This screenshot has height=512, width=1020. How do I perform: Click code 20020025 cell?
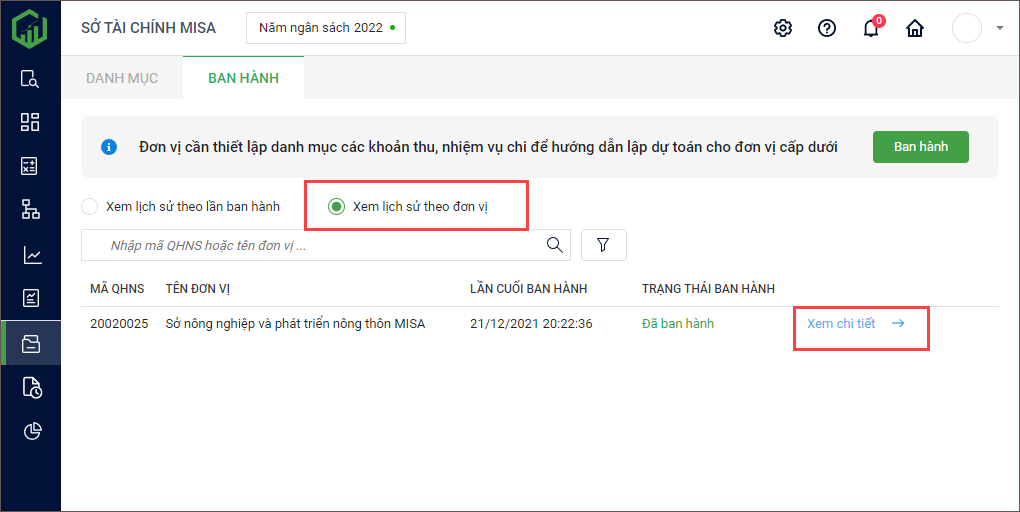click(119, 323)
